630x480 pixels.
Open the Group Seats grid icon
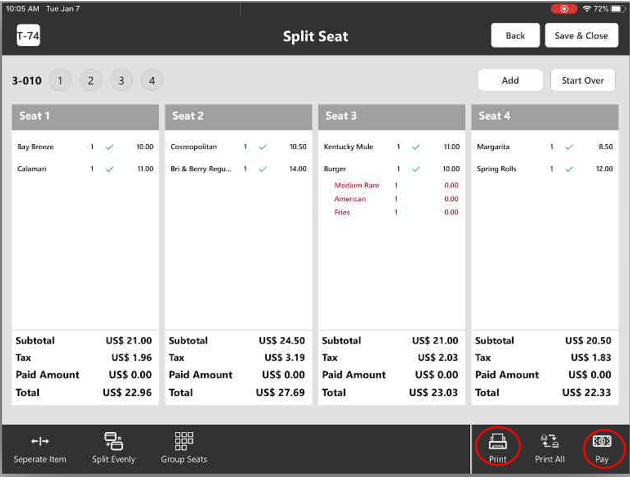(184, 441)
